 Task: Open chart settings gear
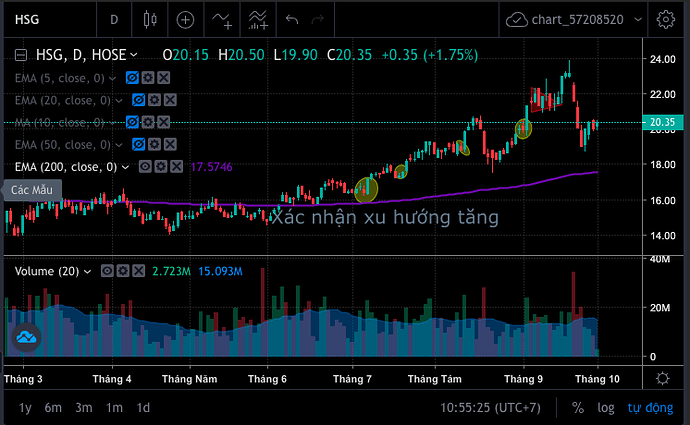coord(665,19)
